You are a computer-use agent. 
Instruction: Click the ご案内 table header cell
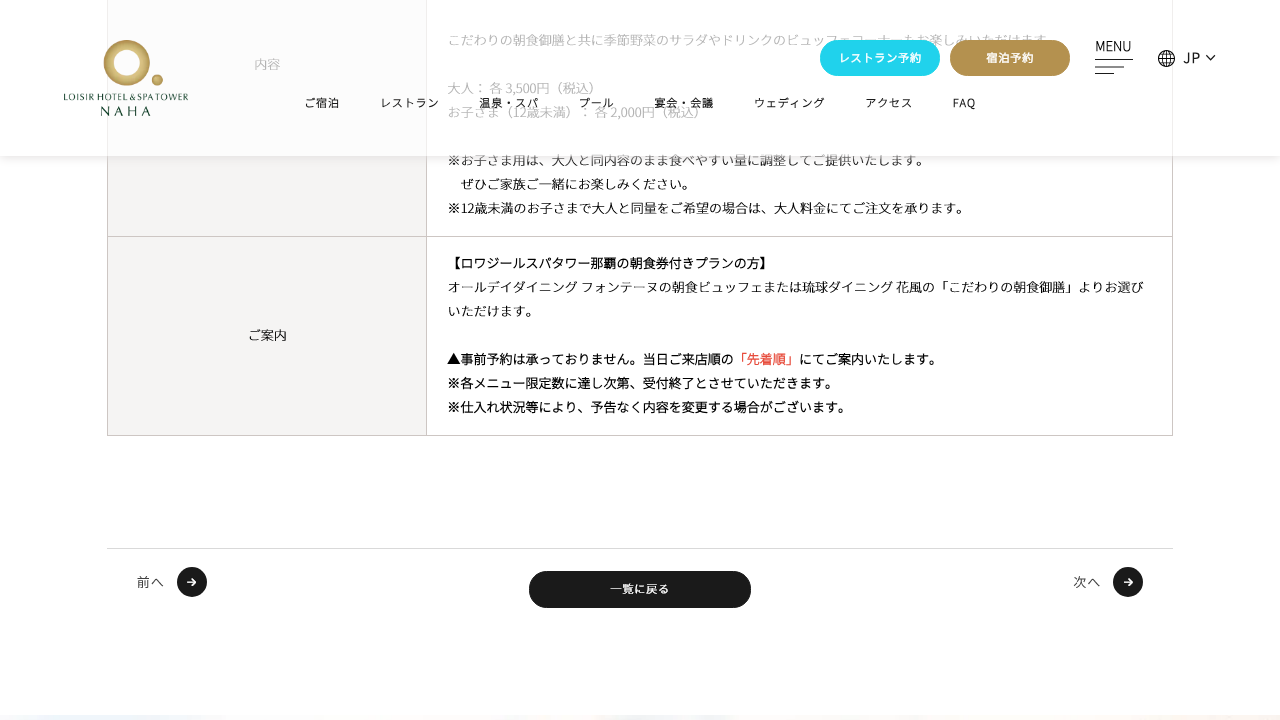coord(267,336)
